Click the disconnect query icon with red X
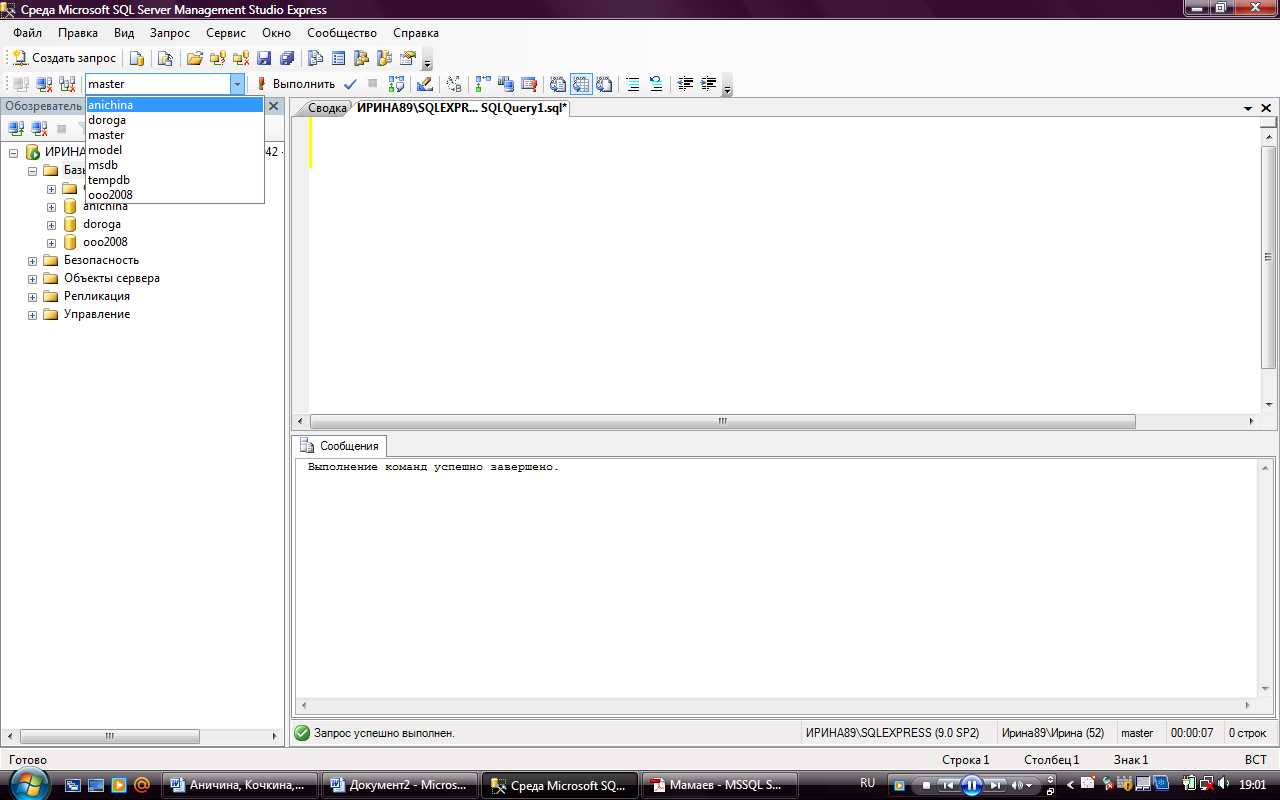This screenshot has height=800, width=1280. [x=44, y=84]
